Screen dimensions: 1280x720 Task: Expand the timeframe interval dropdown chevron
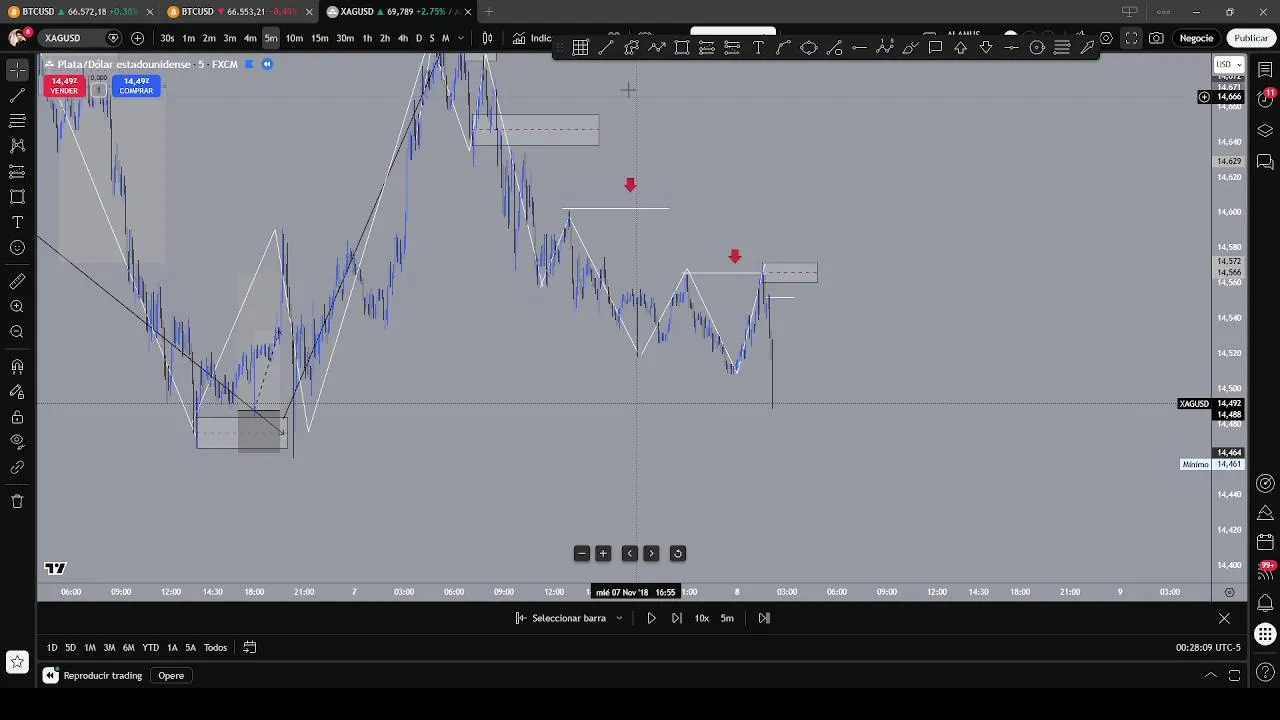coord(460,38)
